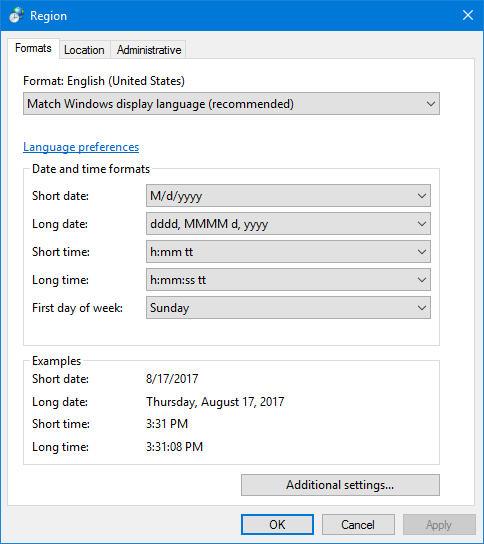Open the Long time format dropdown

(x=288, y=280)
